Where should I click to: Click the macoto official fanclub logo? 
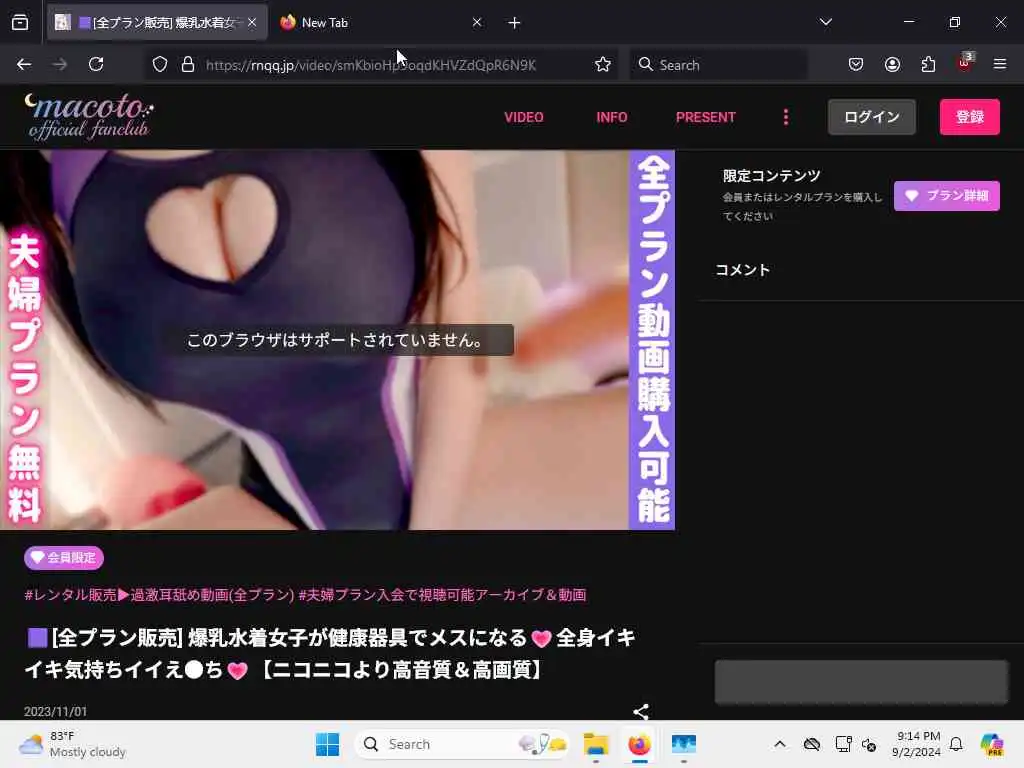click(x=89, y=117)
